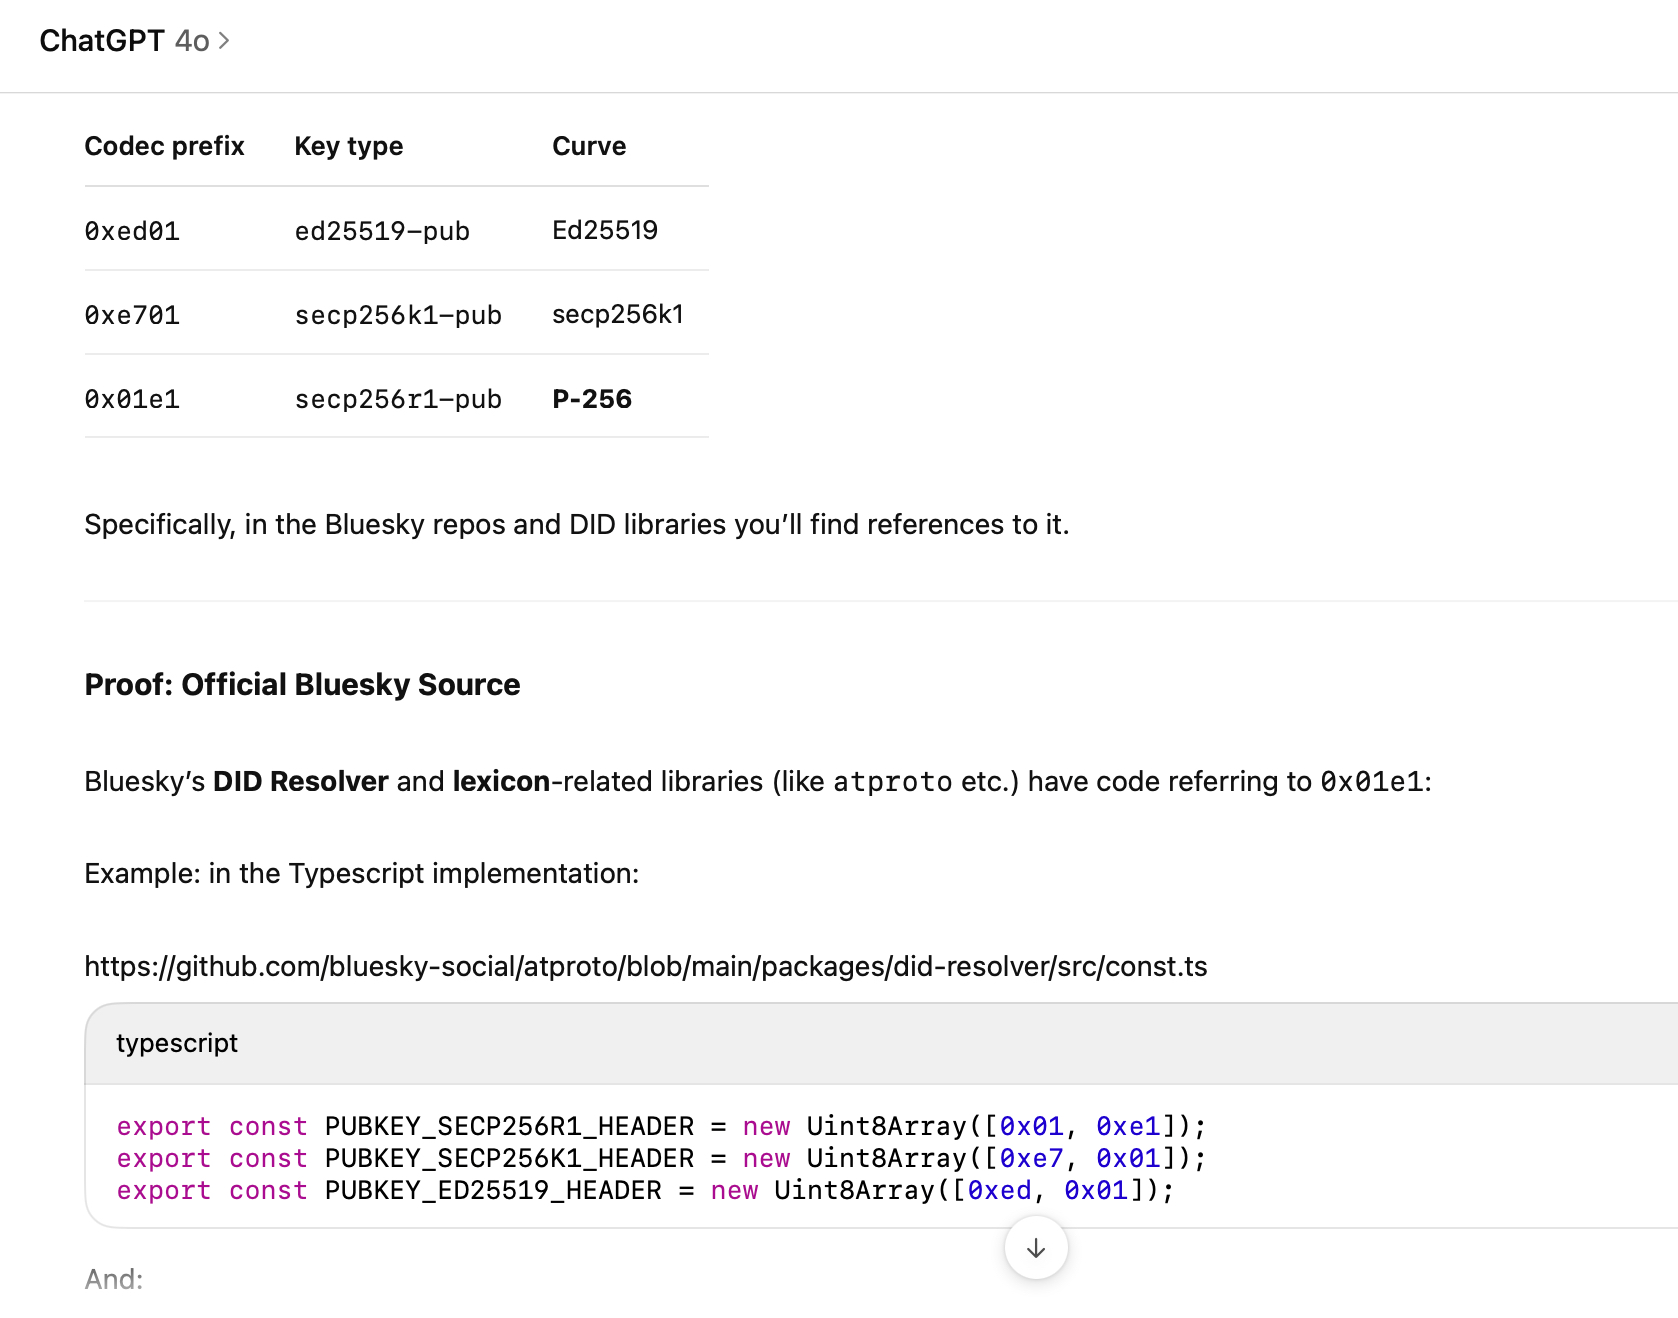The image size is (1678, 1318).
Task: Select the 0xe701 table cell
Action: [x=132, y=315]
